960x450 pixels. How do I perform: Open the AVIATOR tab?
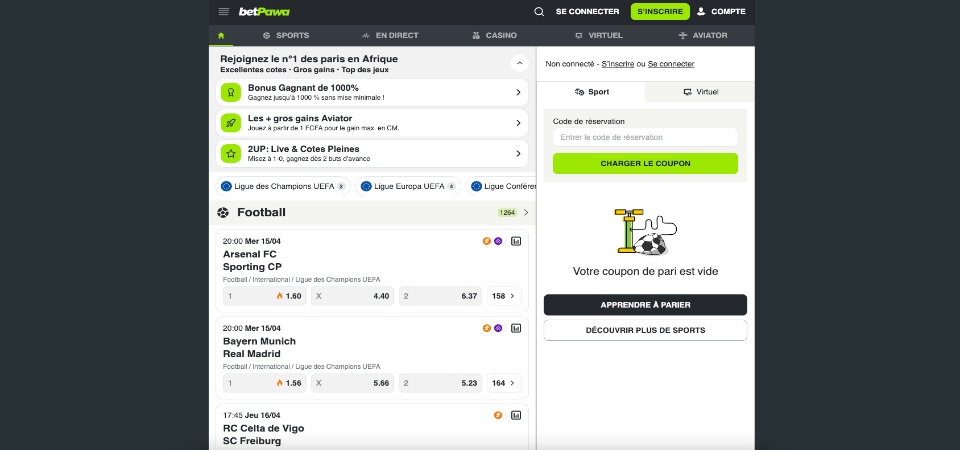[x=703, y=36]
